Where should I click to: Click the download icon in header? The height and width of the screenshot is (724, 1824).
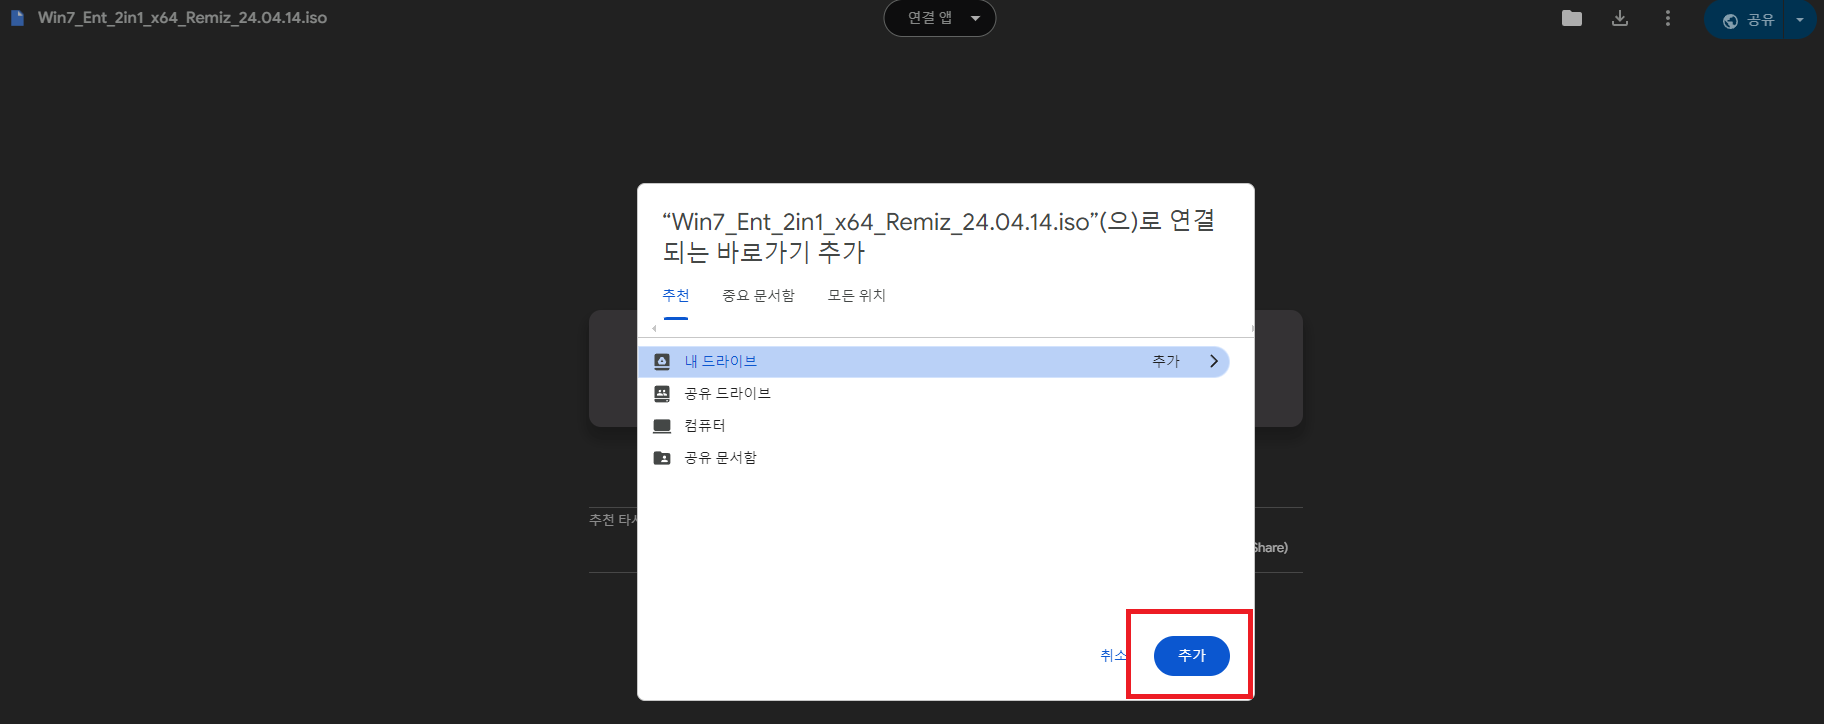click(1620, 18)
